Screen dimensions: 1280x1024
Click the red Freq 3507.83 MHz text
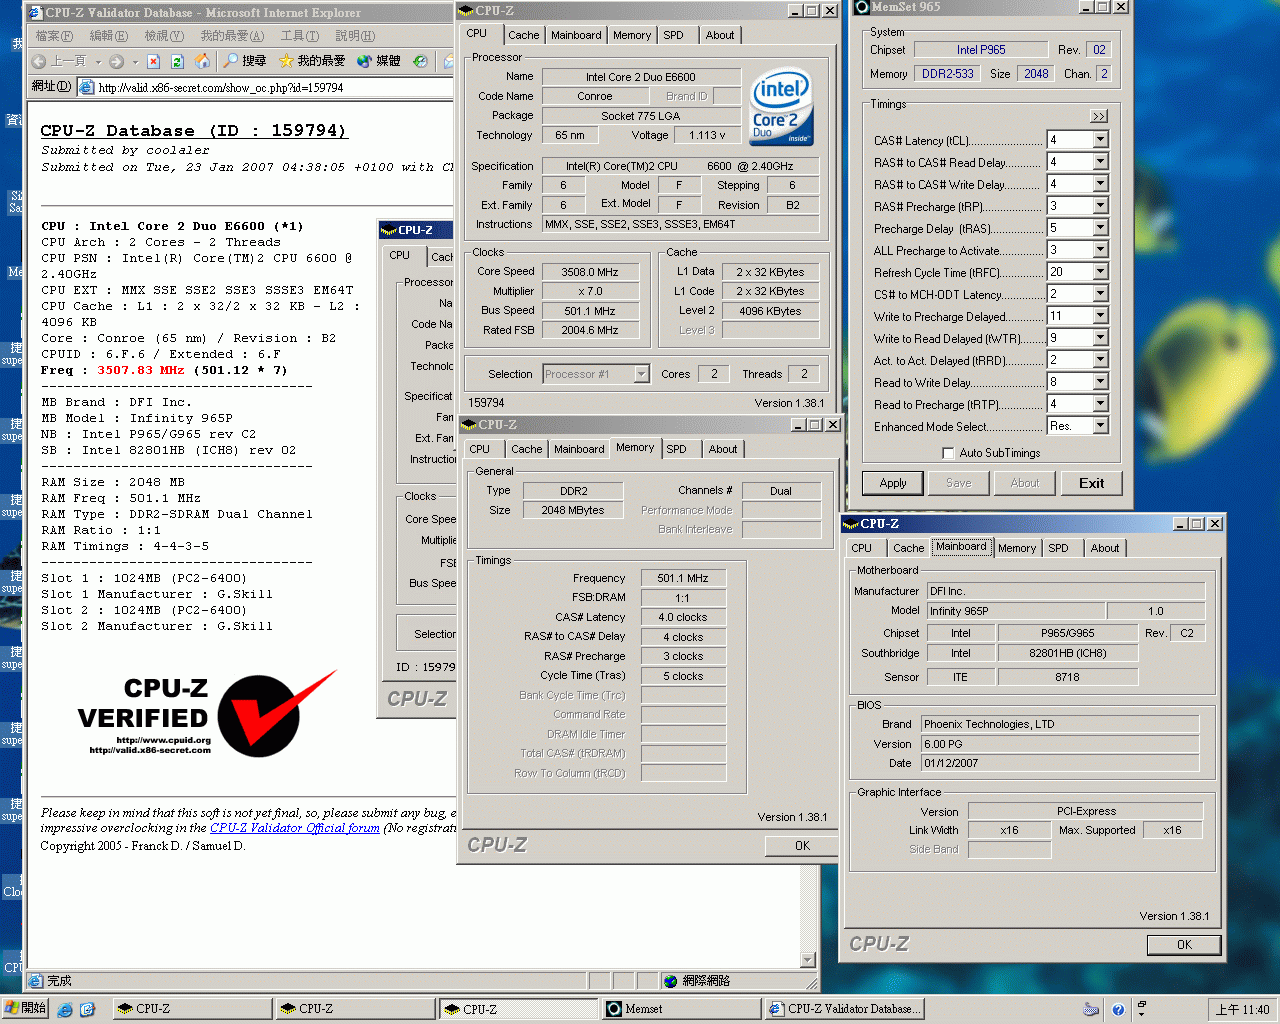[141, 370]
